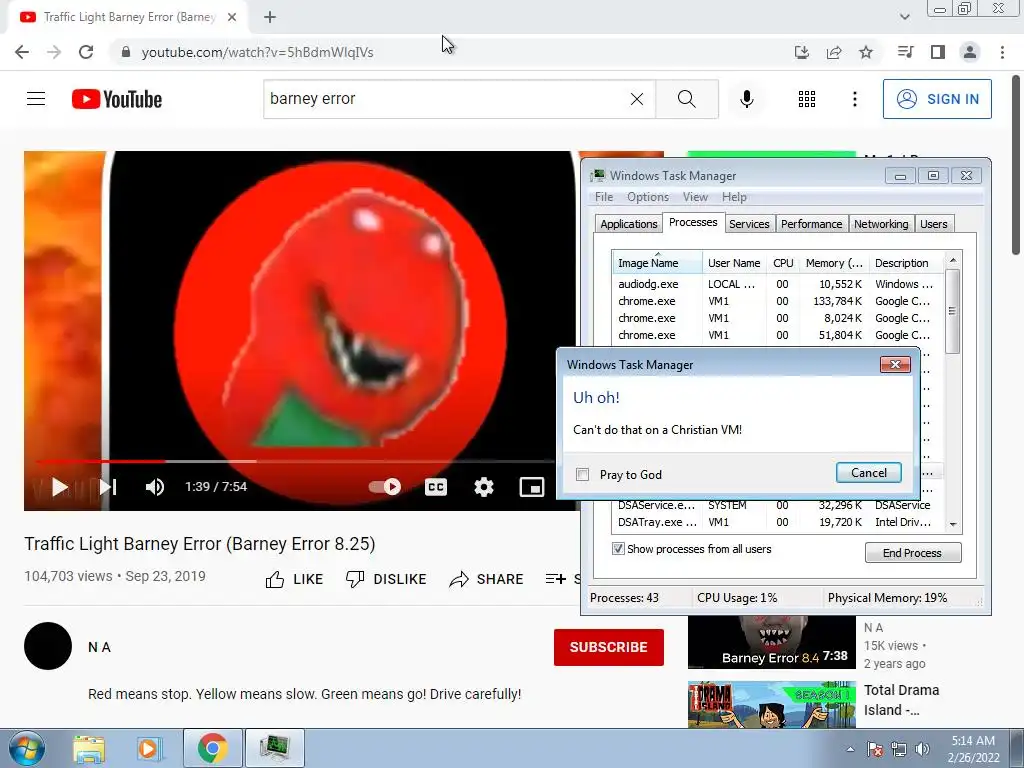This screenshot has width=1024, height=768.
Task: Install or download page icon in address bar
Action: (x=801, y=52)
